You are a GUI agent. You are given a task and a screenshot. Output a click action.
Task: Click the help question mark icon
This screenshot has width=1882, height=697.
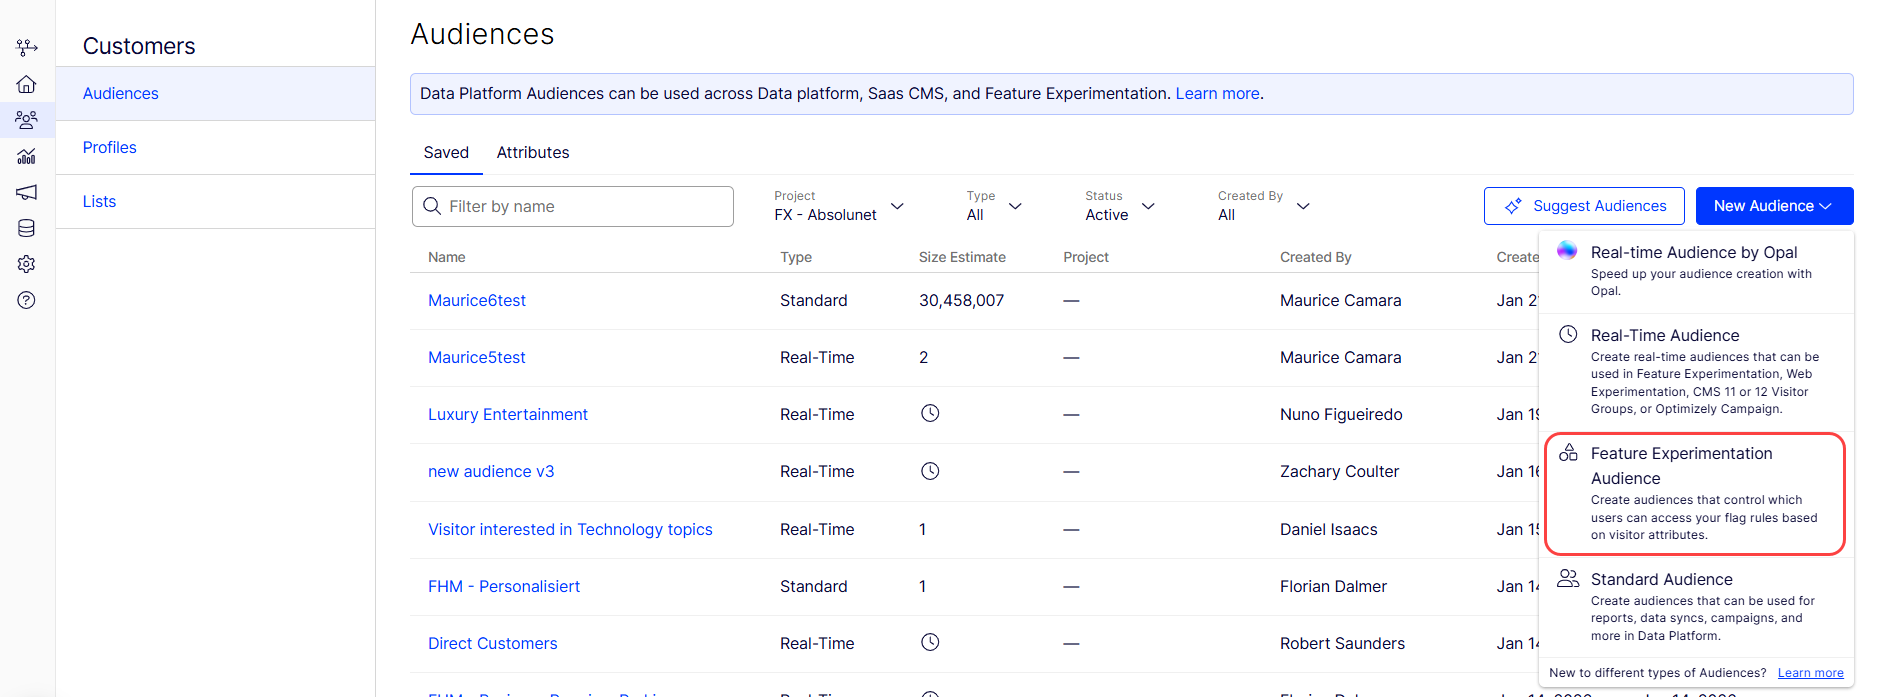tap(27, 300)
